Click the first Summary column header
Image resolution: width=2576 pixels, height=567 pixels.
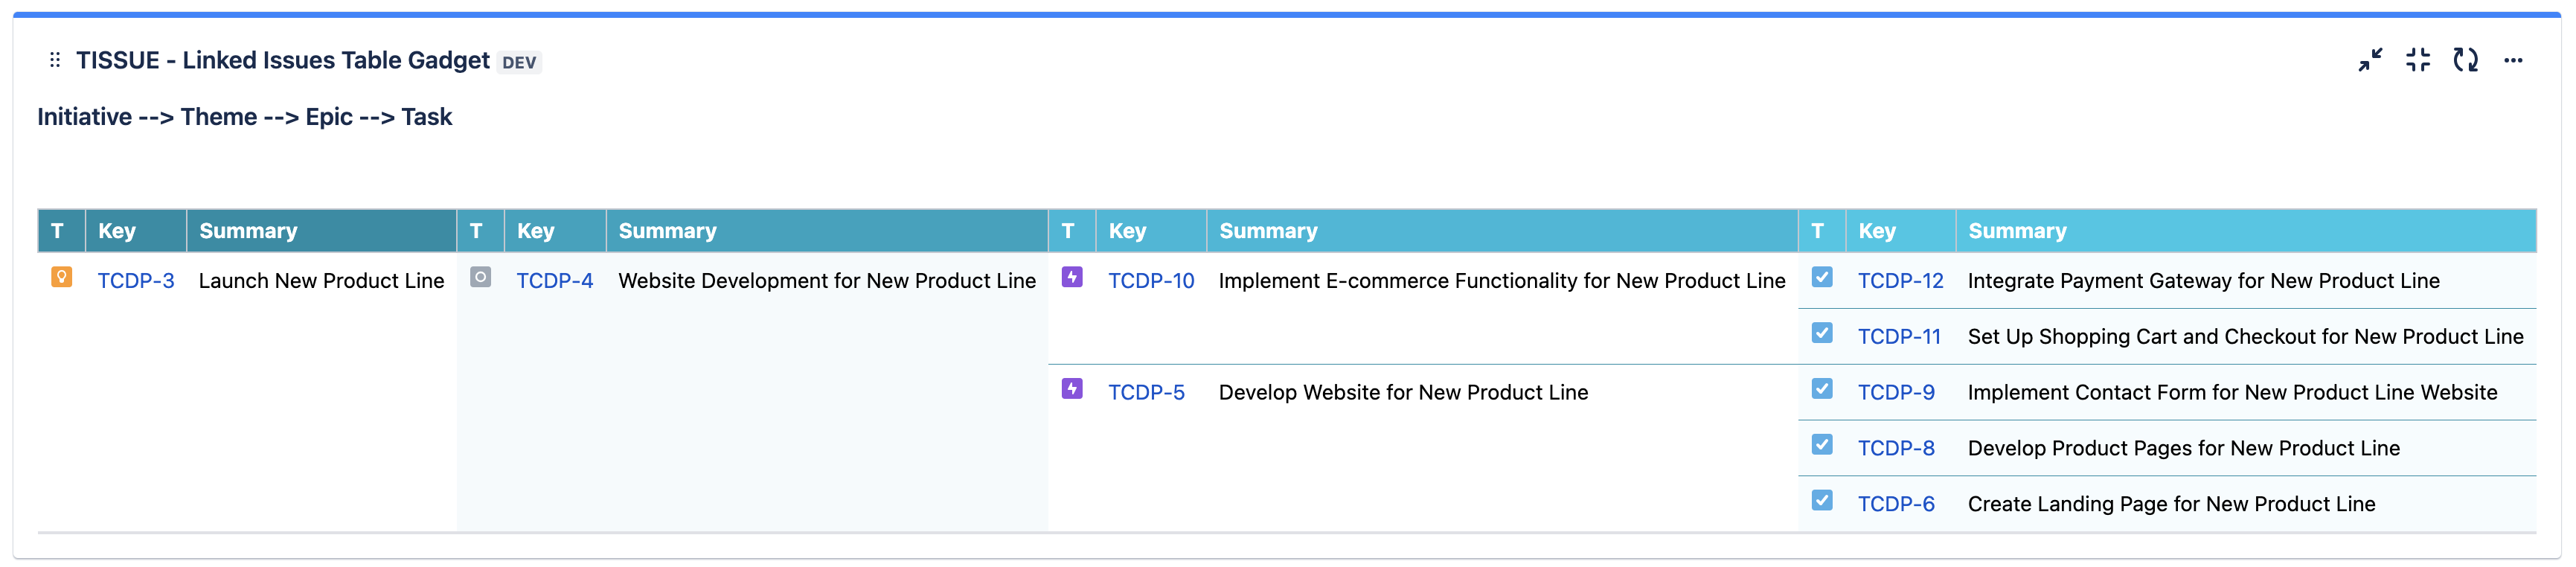coord(248,231)
